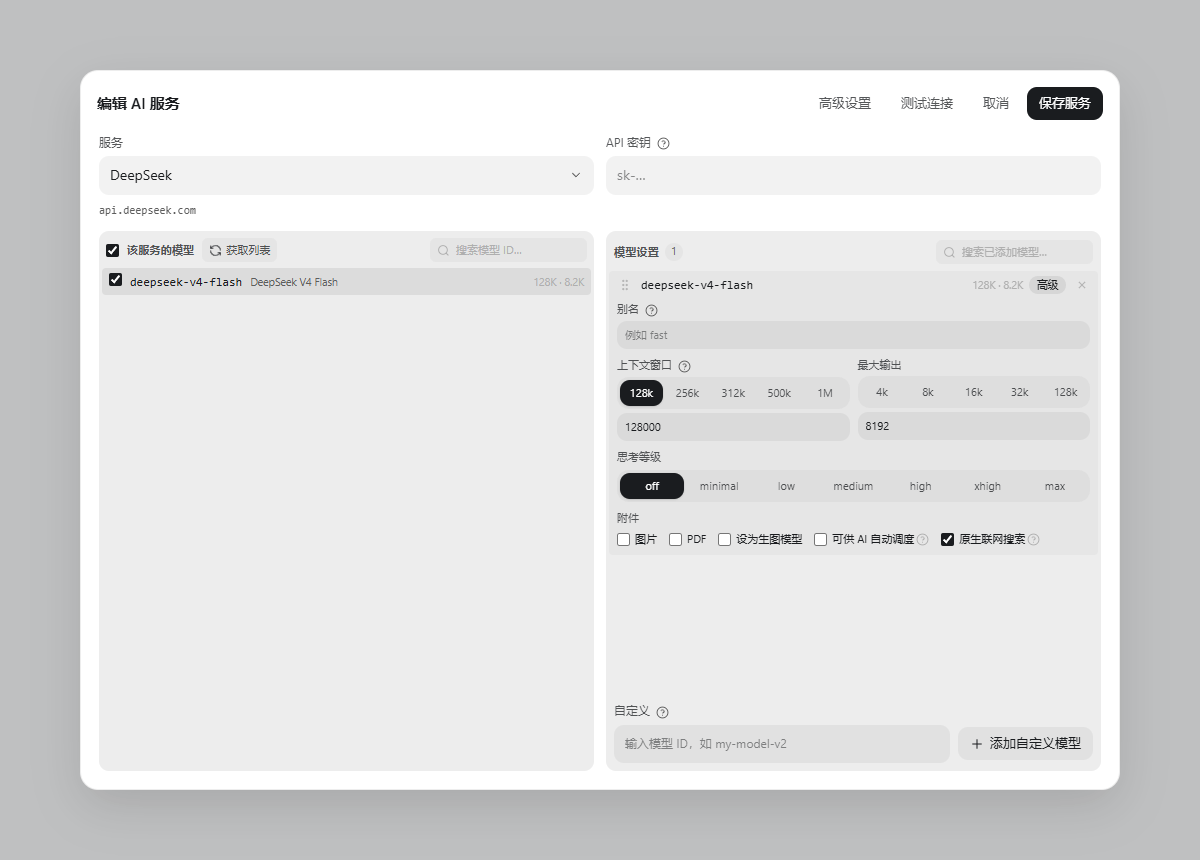Click the help icon next to 别名
Image resolution: width=1200 pixels, height=860 pixels.
pos(652,310)
